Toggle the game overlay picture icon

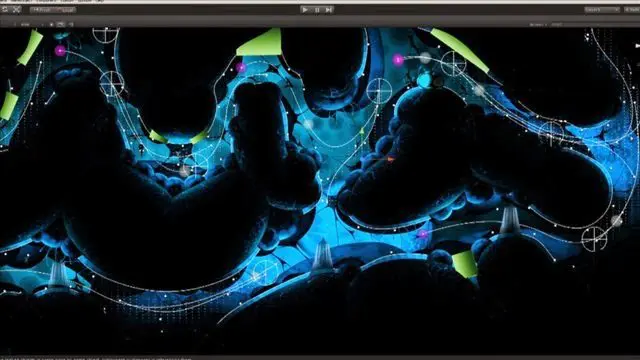tap(60, 24)
